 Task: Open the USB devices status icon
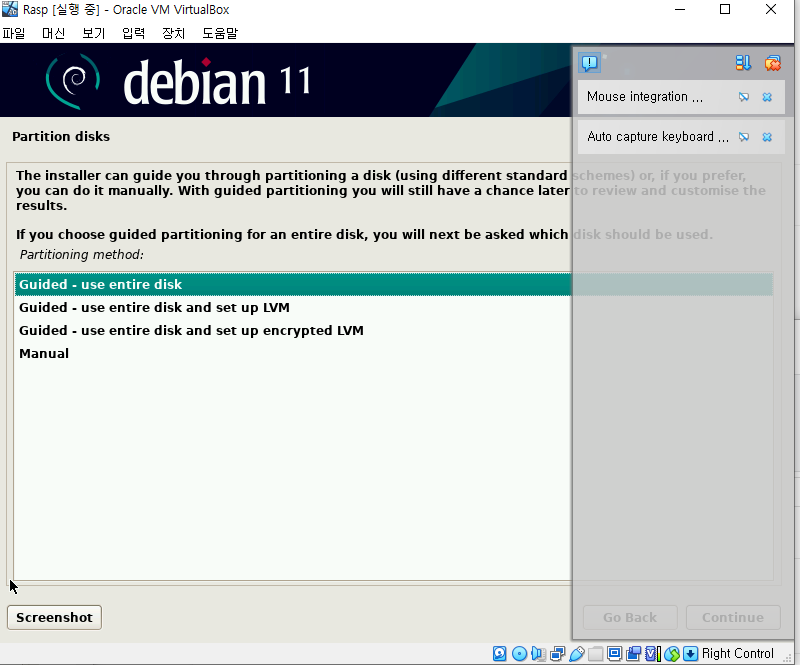click(577, 653)
